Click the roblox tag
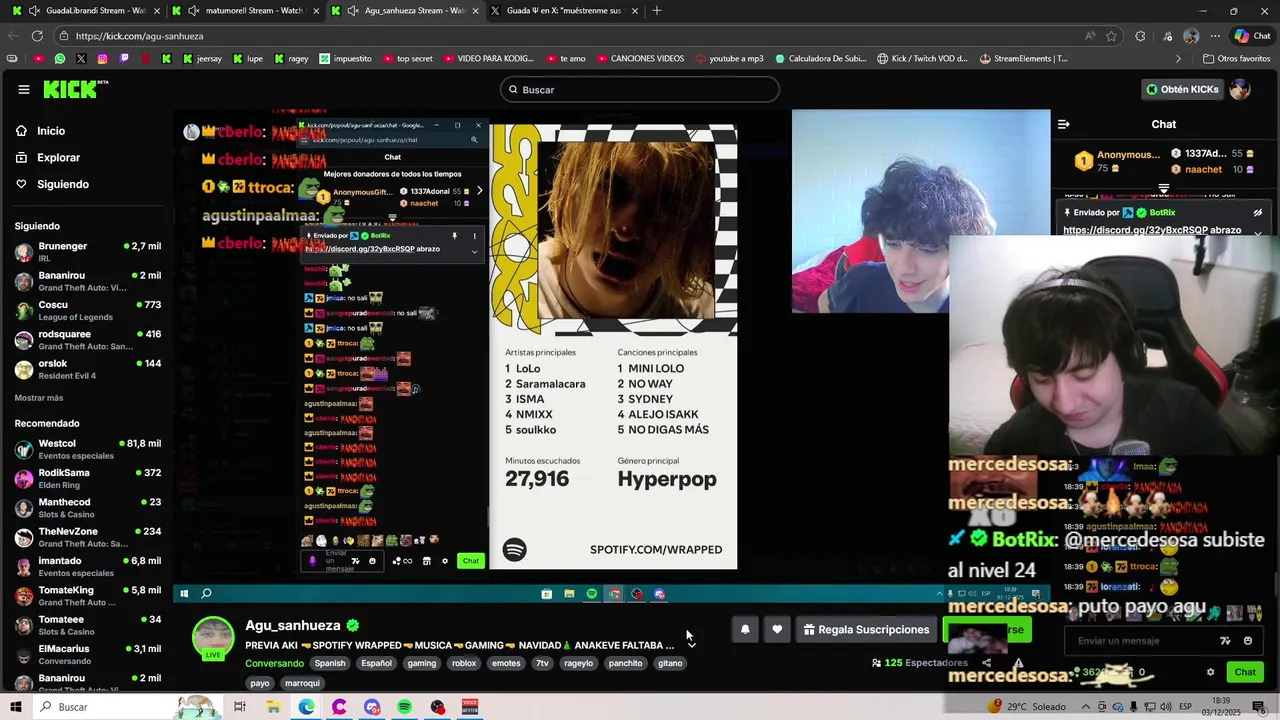The image size is (1280, 720). [x=464, y=663]
